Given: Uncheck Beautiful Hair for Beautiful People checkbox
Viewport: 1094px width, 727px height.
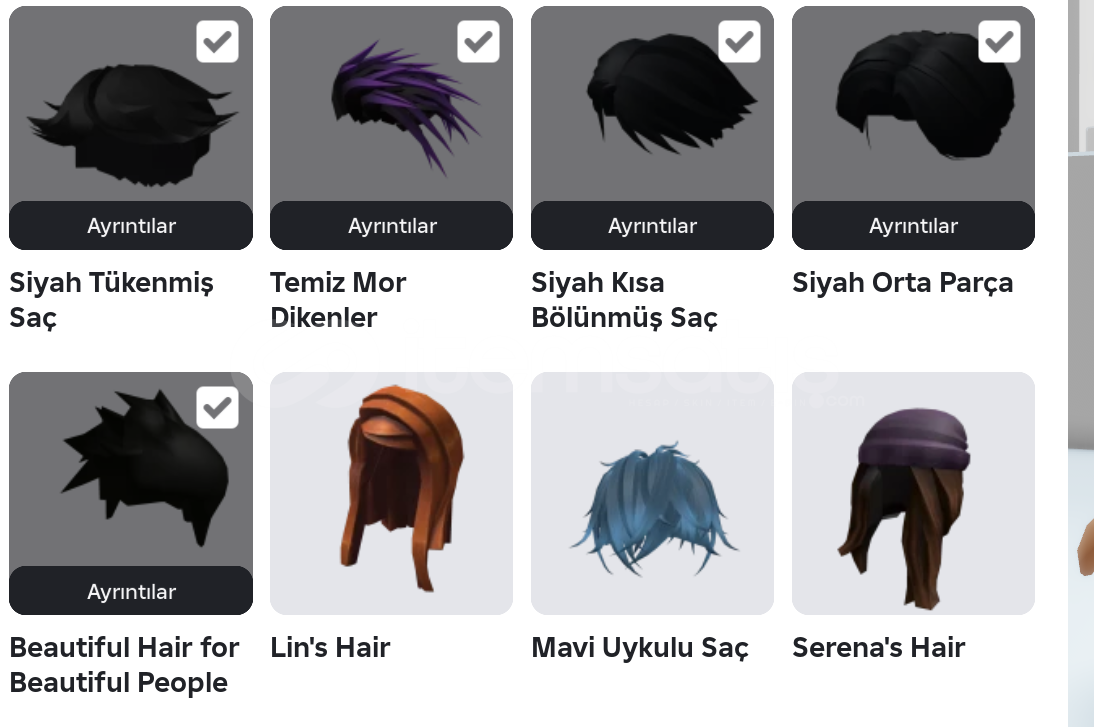Looking at the screenshot, I should coord(217,407).
